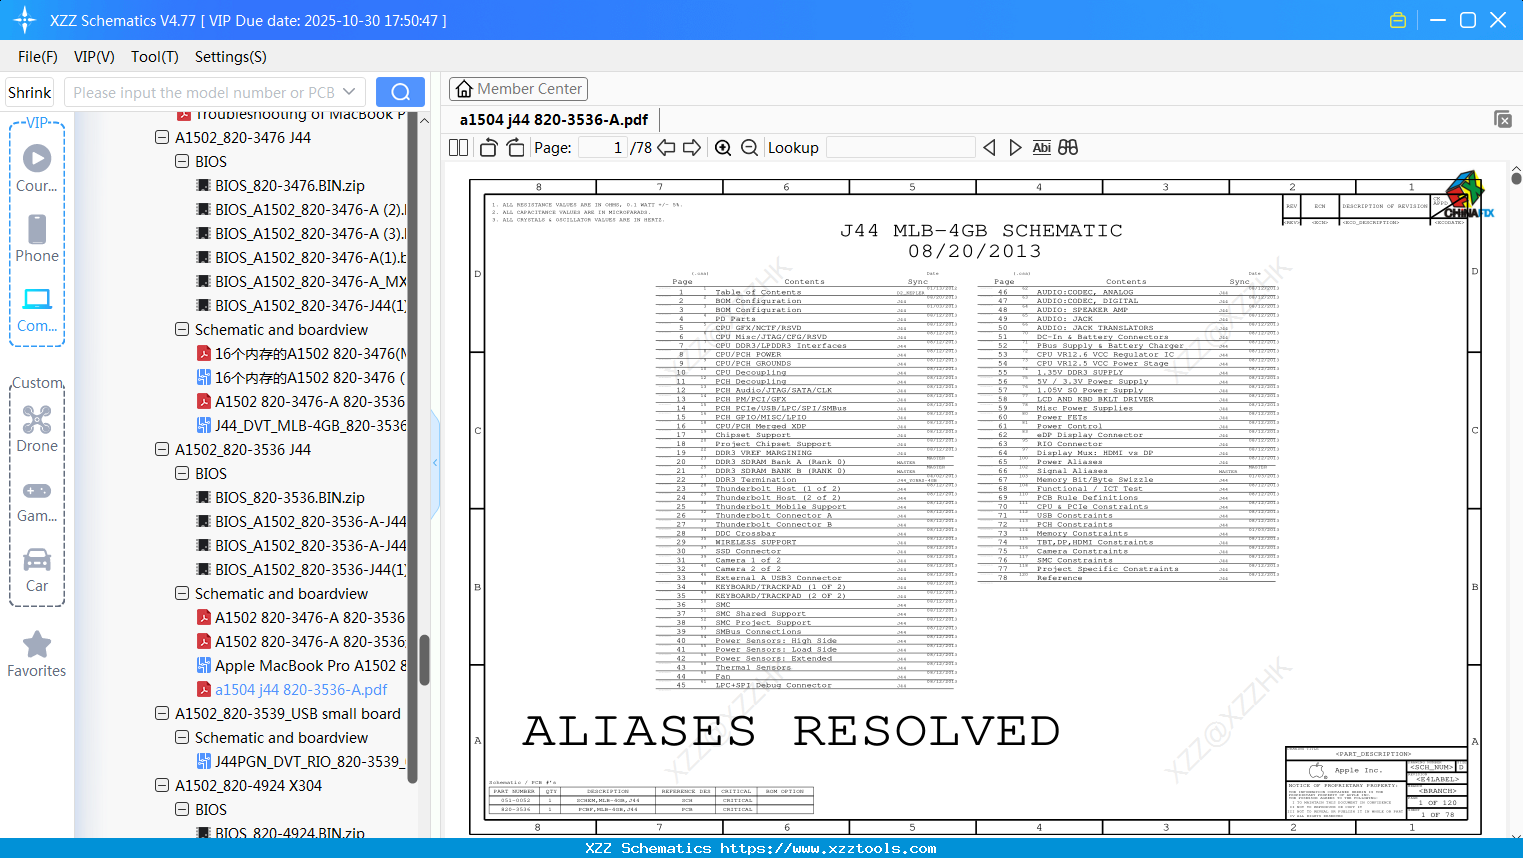Select Phone category in sidebar
The image size is (1523, 858).
coord(37,238)
